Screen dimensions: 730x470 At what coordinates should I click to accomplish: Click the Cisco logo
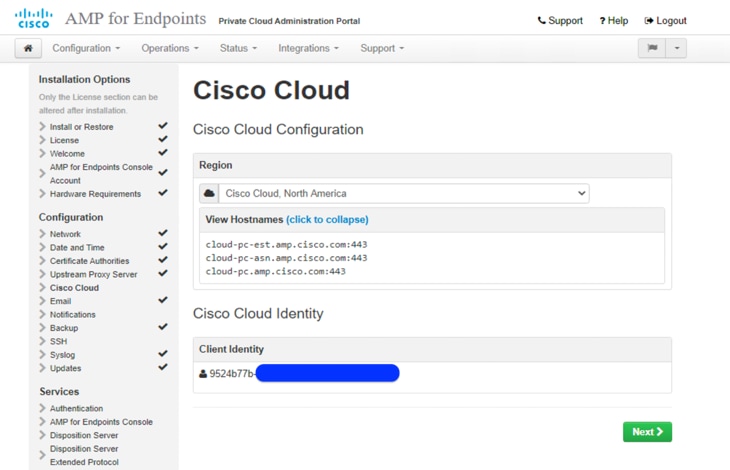pyautogui.click(x=34, y=19)
